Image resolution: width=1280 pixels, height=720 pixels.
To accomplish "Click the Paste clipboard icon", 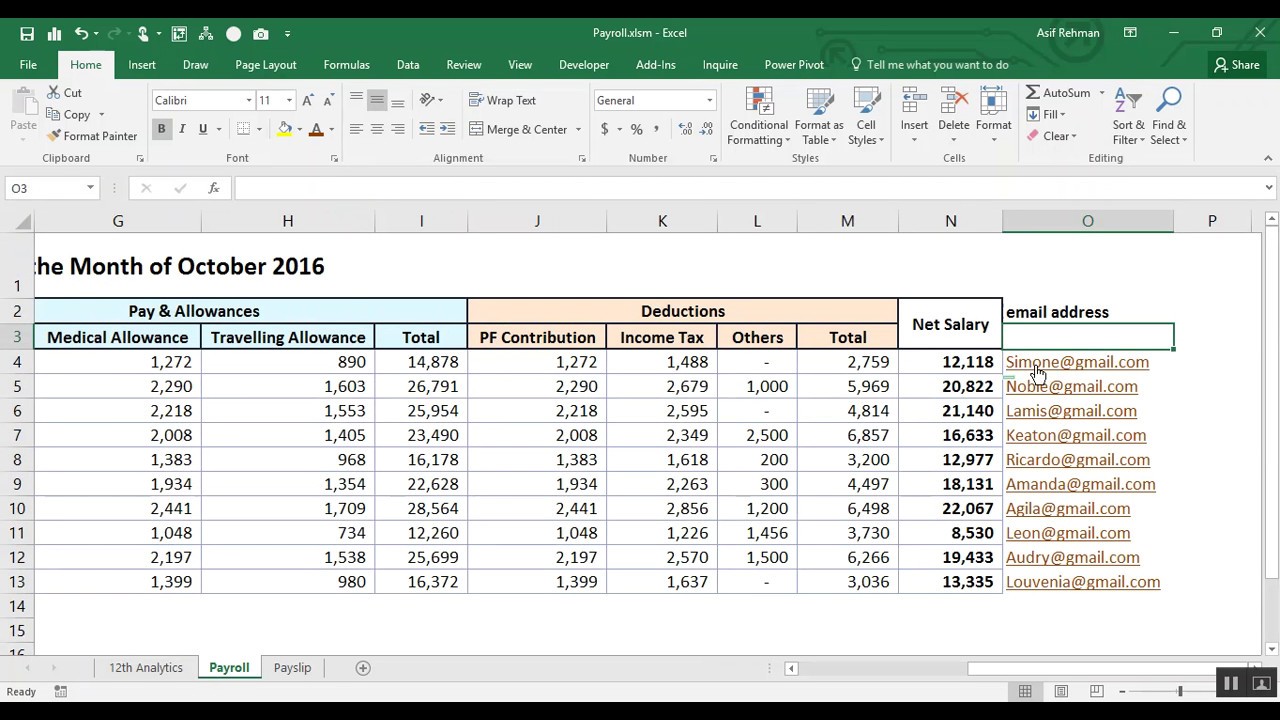I will coord(23,110).
